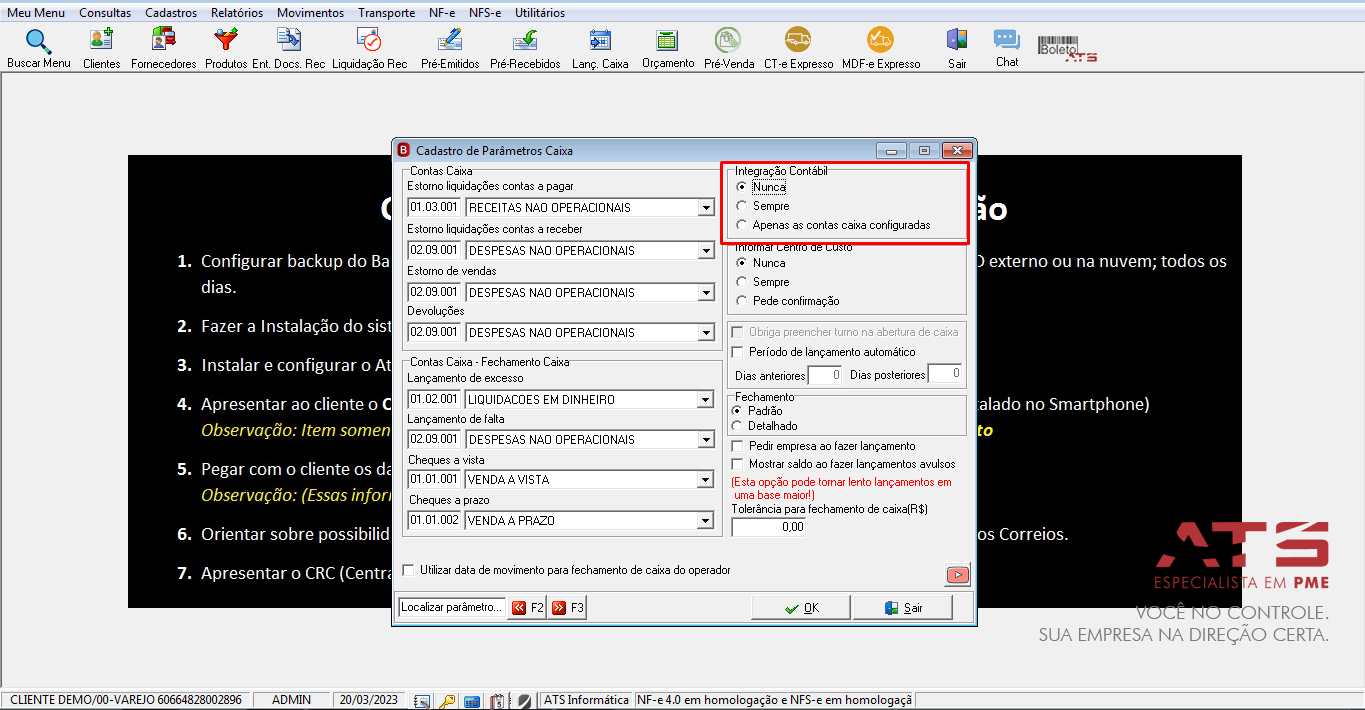Open Lanç. Caixa from the toolbar
This screenshot has width=1365, height=710.
(x=600, y=47)
